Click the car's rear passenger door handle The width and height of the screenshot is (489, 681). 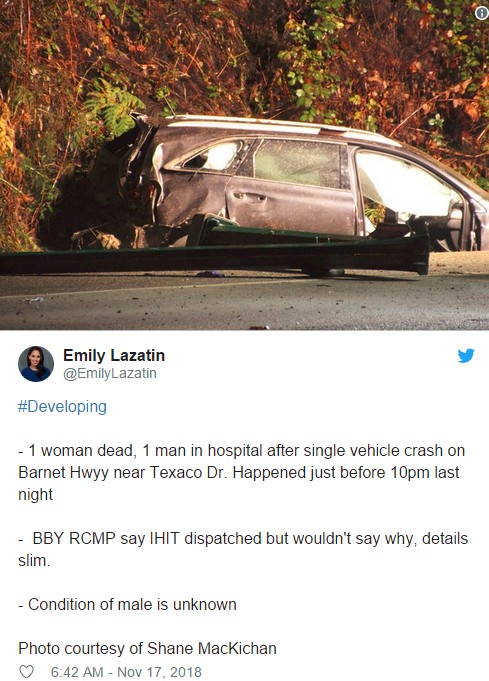[x=249, y=197]
